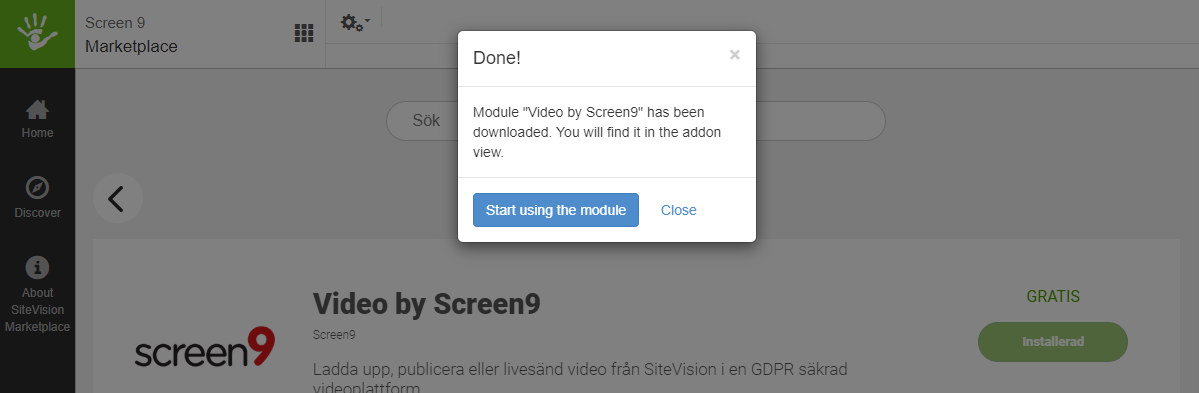Click the Screen9 vendor name
This screenshot has width=1199, height=393.
point(334,335)
